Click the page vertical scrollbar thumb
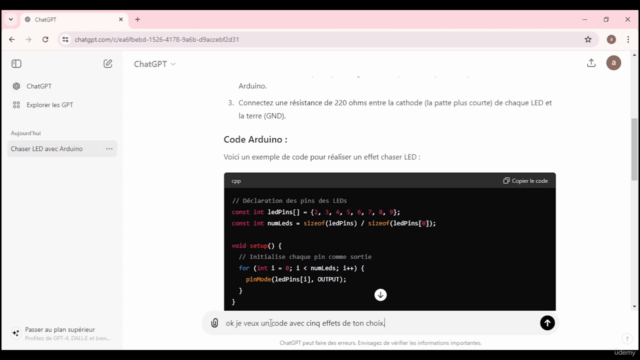This screenshot has width=640, height=360. click(634, 149)
